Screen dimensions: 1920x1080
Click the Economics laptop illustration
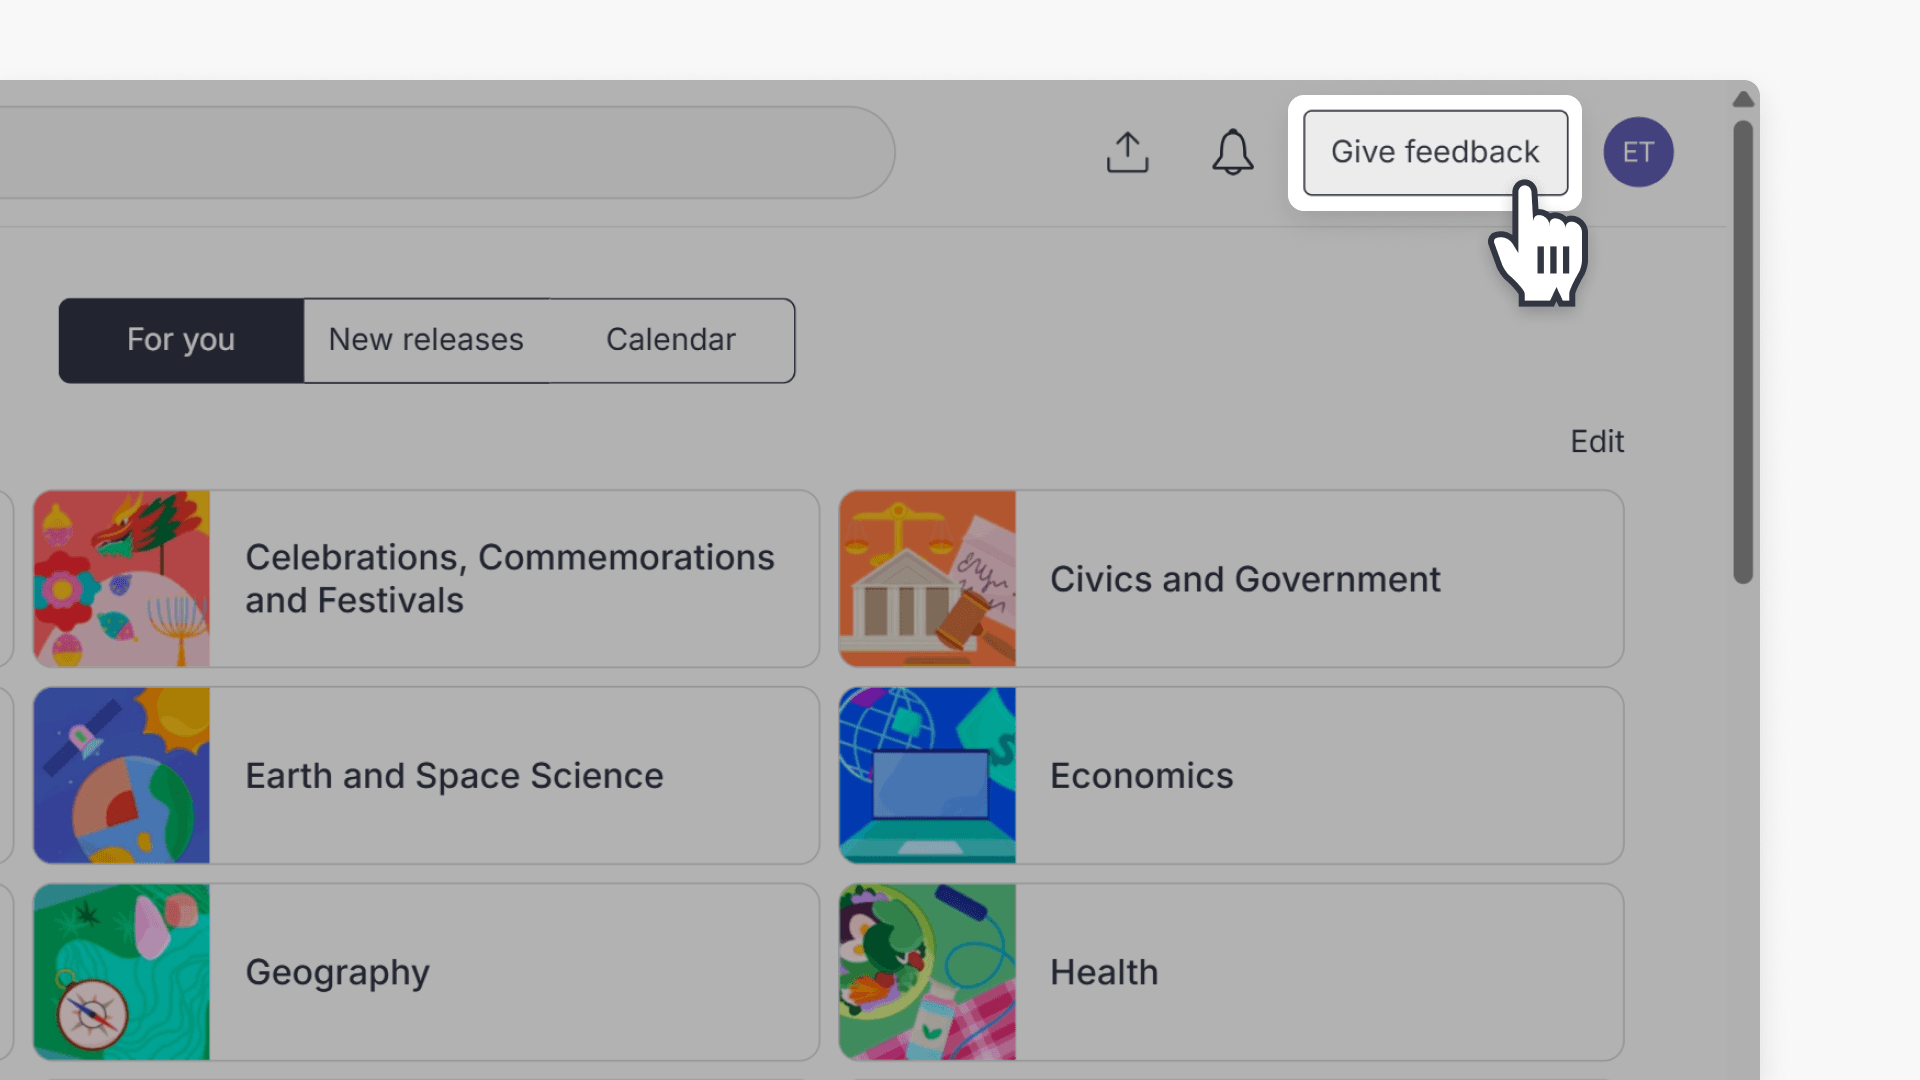pos(927,775)
